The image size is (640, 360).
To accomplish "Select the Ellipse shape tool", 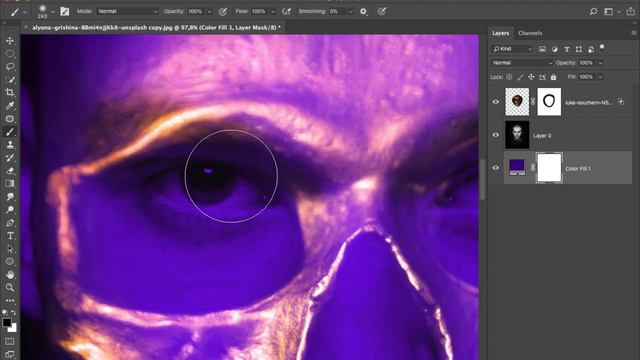I will point(10,262).
